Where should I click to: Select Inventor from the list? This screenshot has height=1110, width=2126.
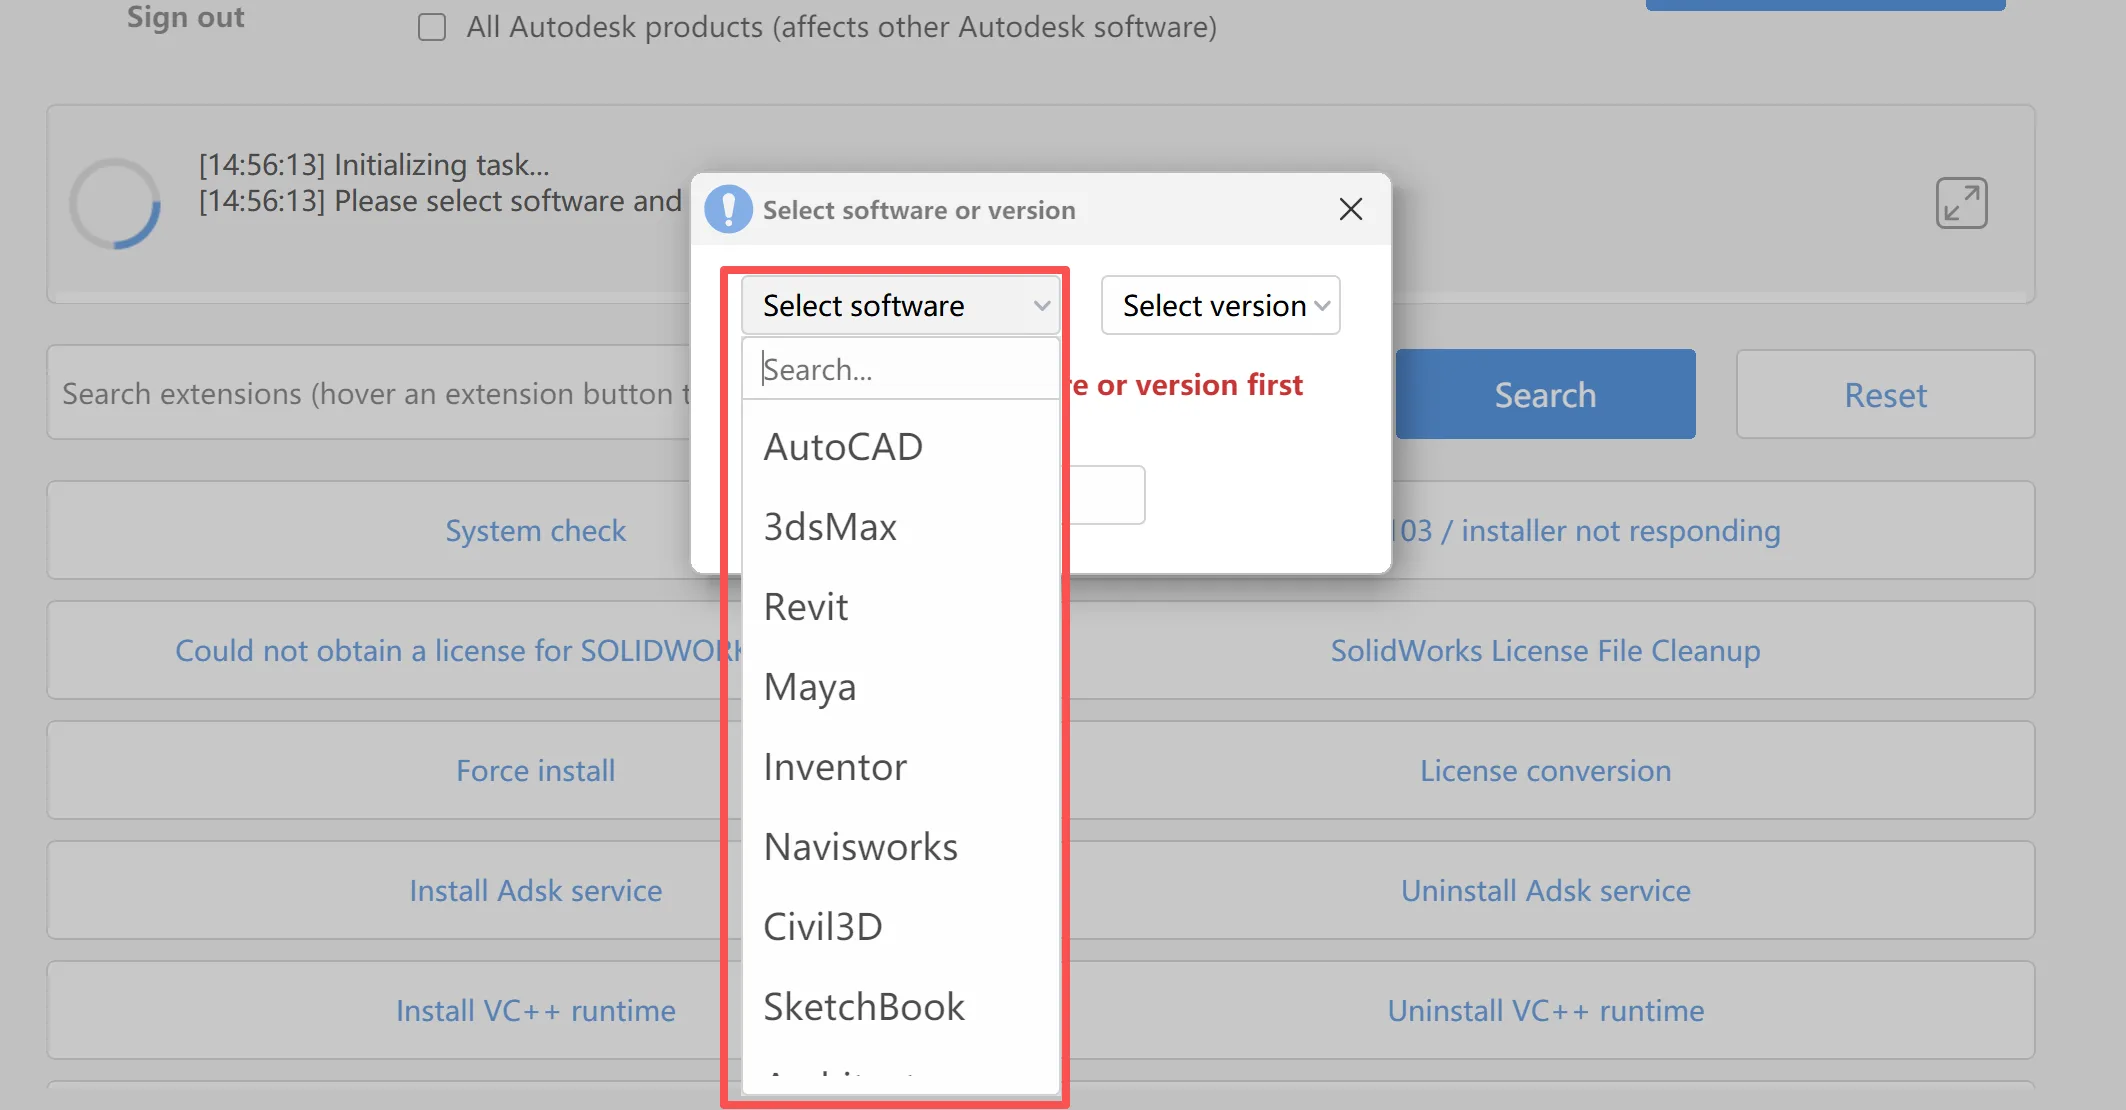pos(835,767)
